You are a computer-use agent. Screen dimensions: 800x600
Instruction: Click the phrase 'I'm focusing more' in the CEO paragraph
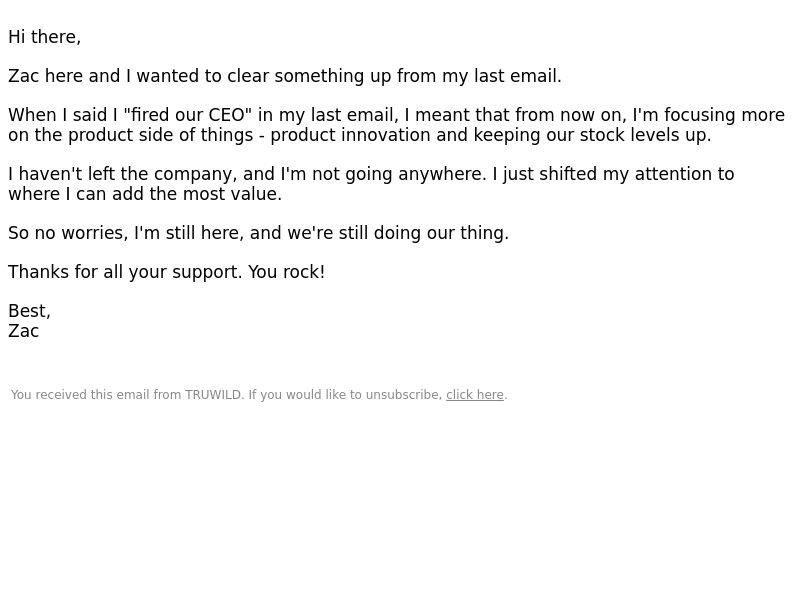point(709,115)
